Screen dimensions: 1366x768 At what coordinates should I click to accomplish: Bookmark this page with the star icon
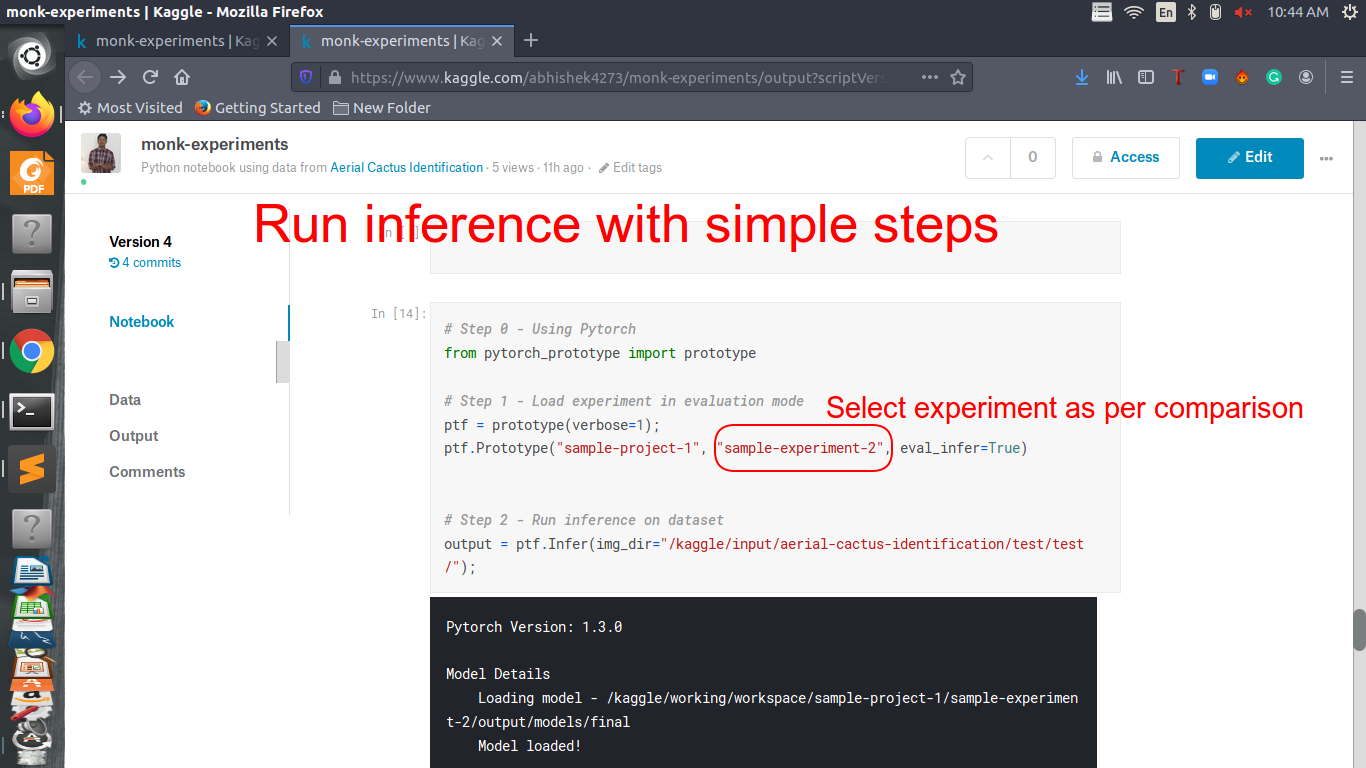(957, 77)
